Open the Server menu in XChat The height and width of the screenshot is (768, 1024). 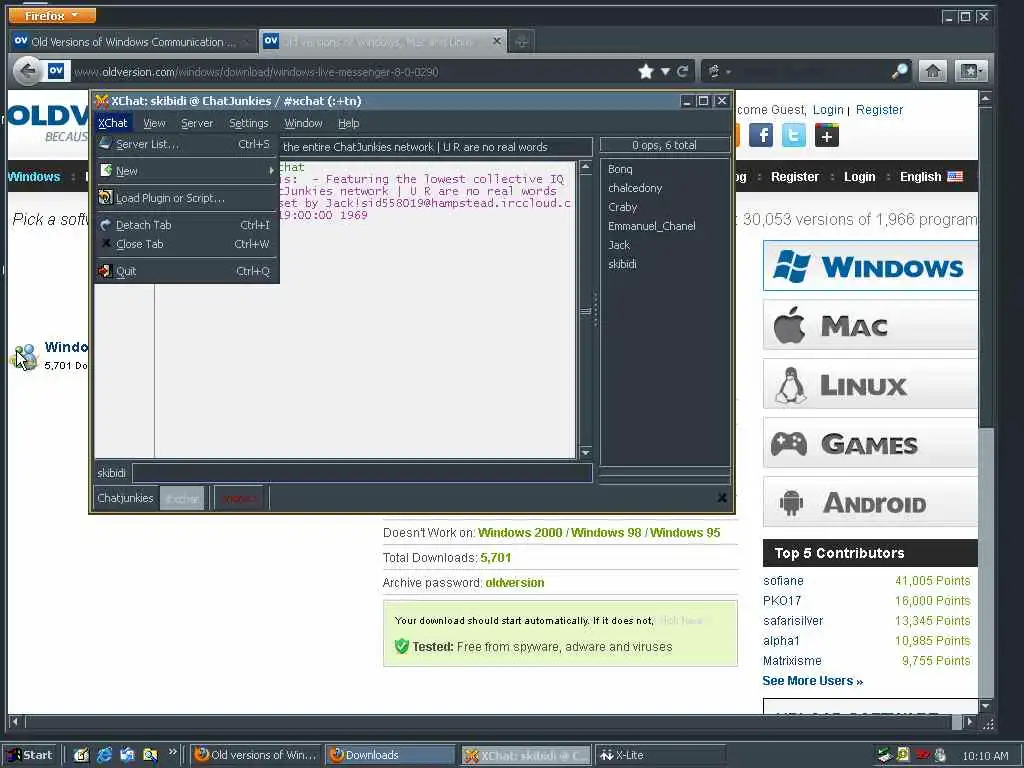point(197,123)
